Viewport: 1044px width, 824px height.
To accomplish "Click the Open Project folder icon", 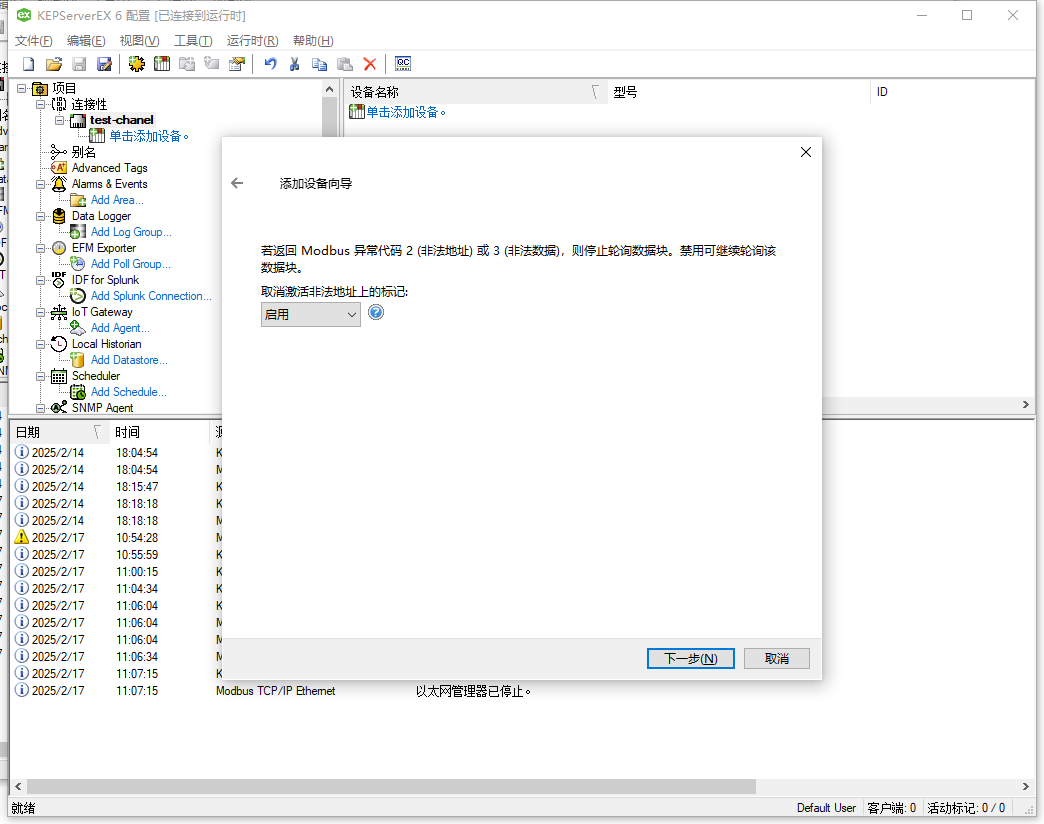I will [x=54, y=64].
